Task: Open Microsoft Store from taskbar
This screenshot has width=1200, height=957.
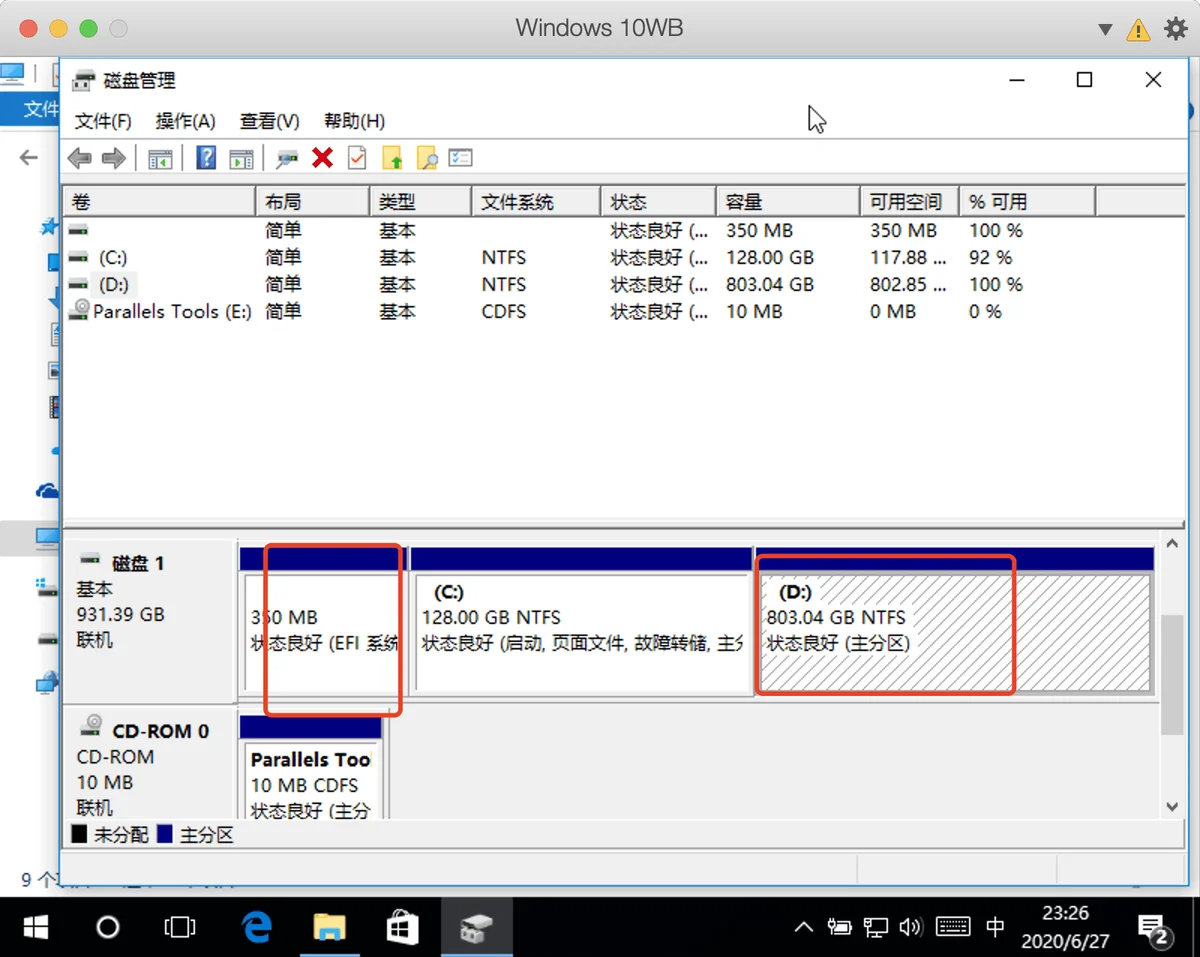Action: pyautogui.click(x=402, y=928)
